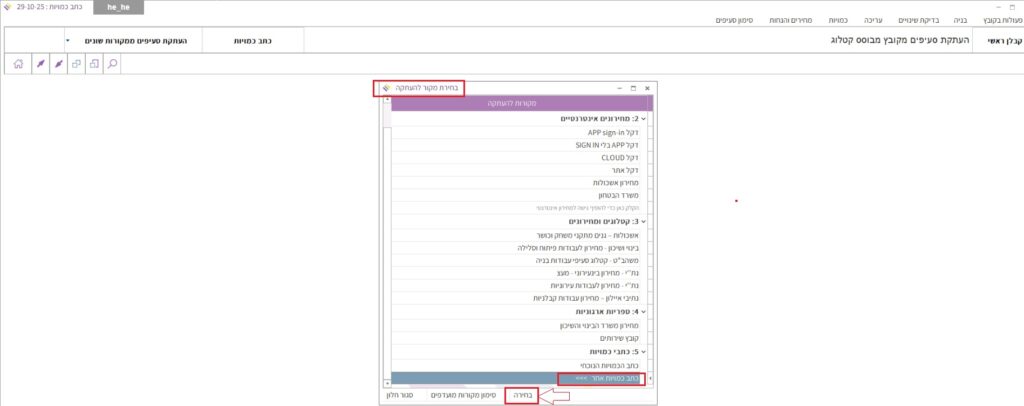1024x406 pixels.
Task: Open the 'העתקת סעיפים ממקורות שונים' dropdown arrow
Action: (x=67, y=41)
